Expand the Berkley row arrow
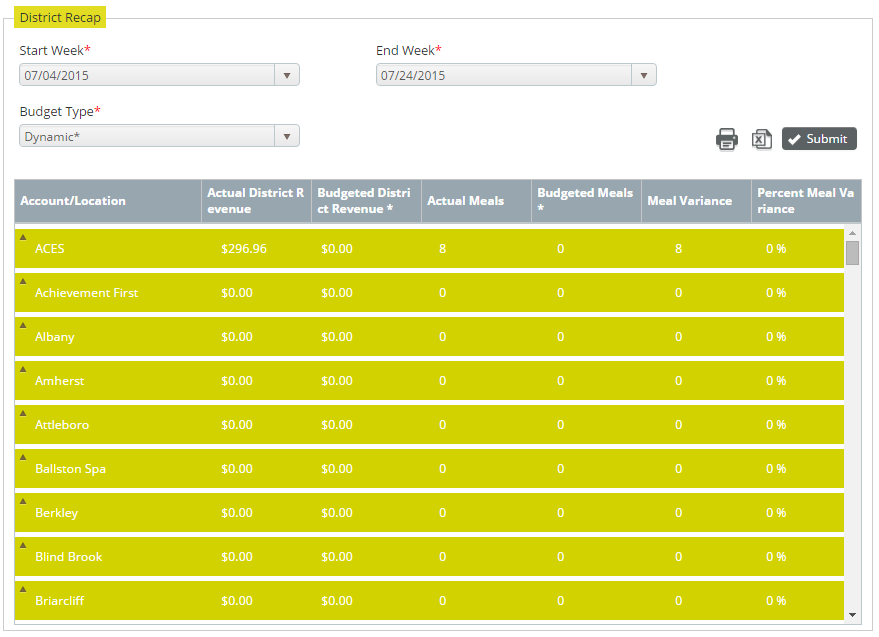 point(23,500)
